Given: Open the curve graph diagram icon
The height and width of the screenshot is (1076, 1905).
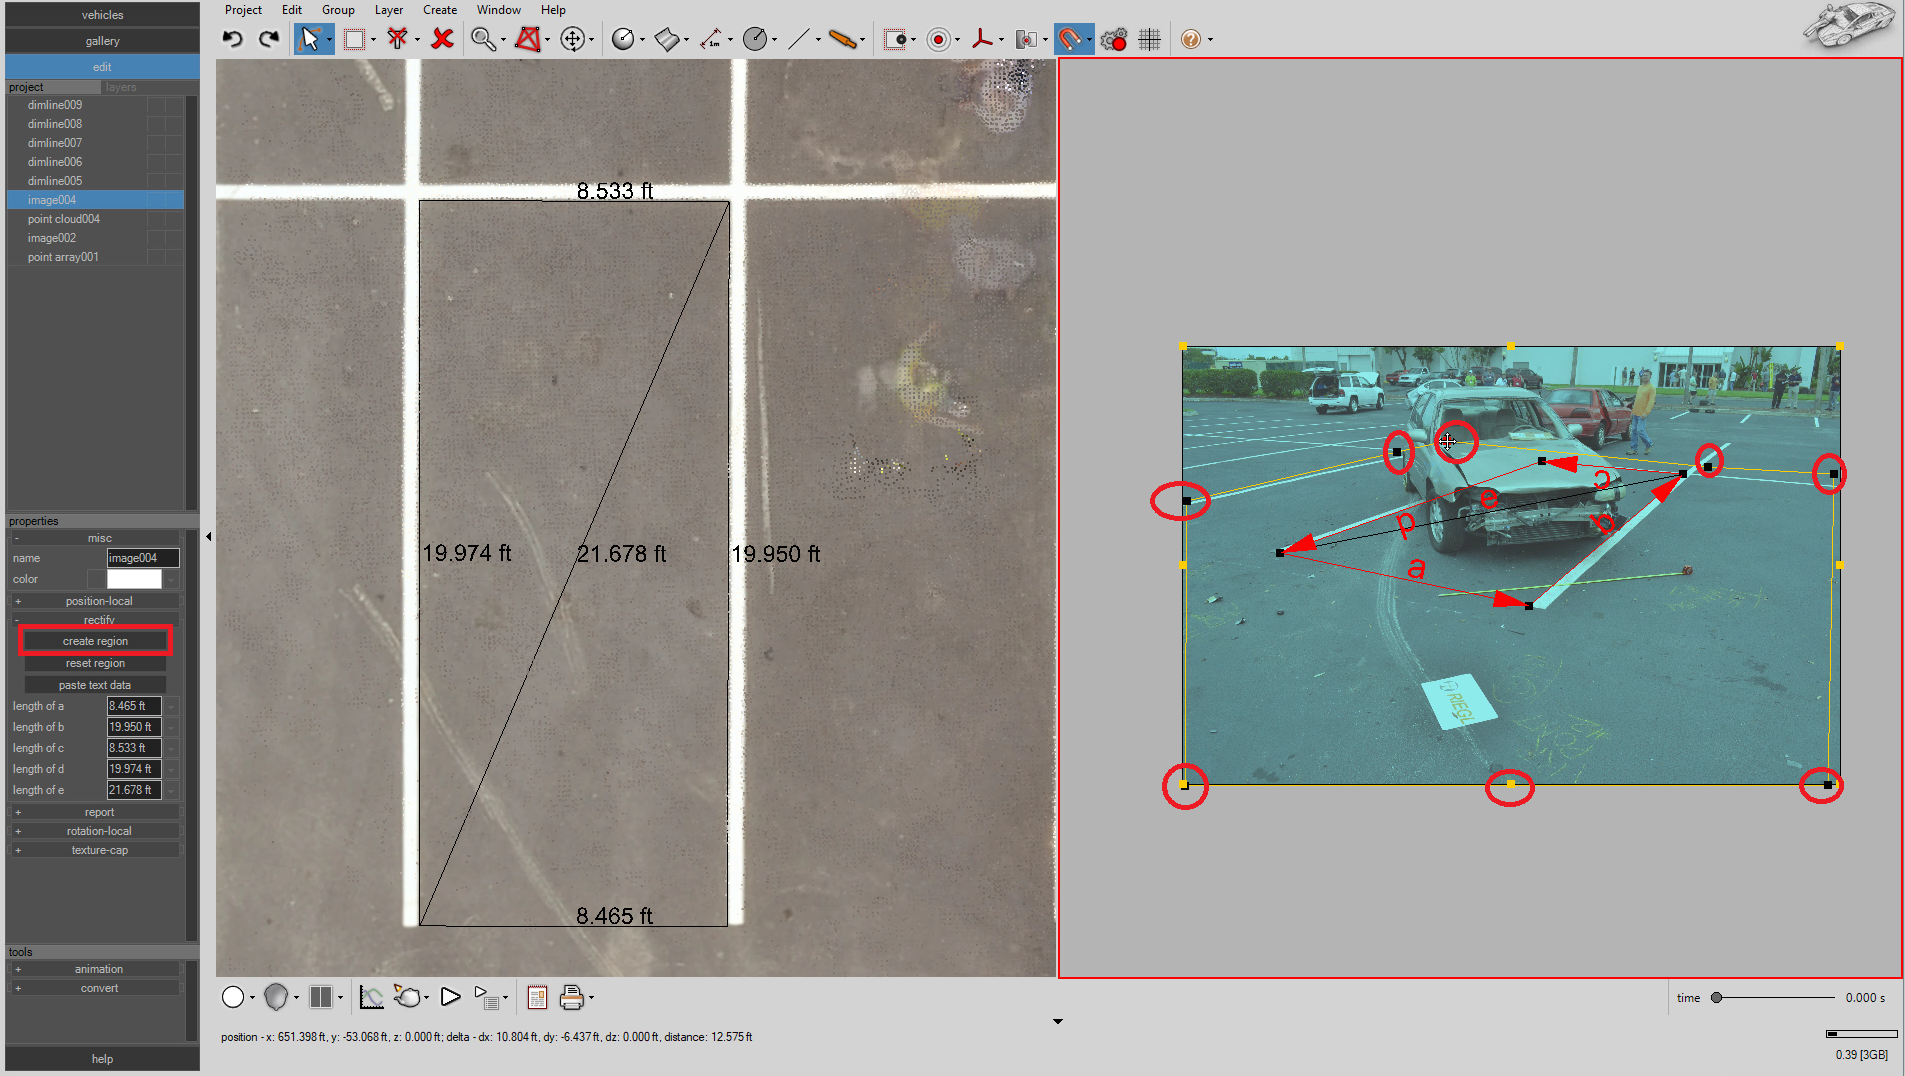Looking at the screenshot, I should (x=371, y=997).
